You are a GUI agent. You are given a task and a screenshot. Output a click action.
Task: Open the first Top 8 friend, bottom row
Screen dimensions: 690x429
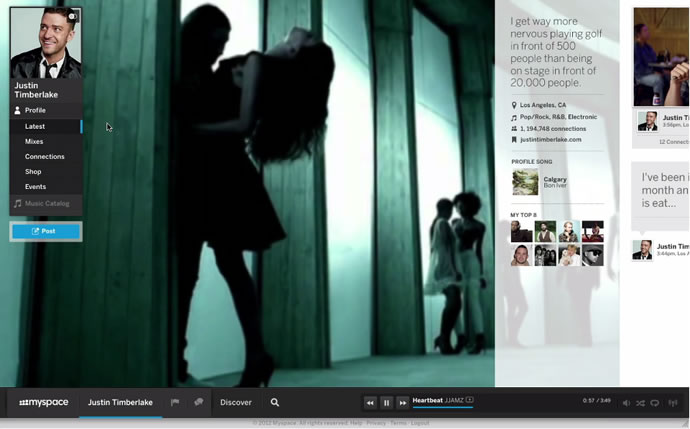click(x=521, y=255)
